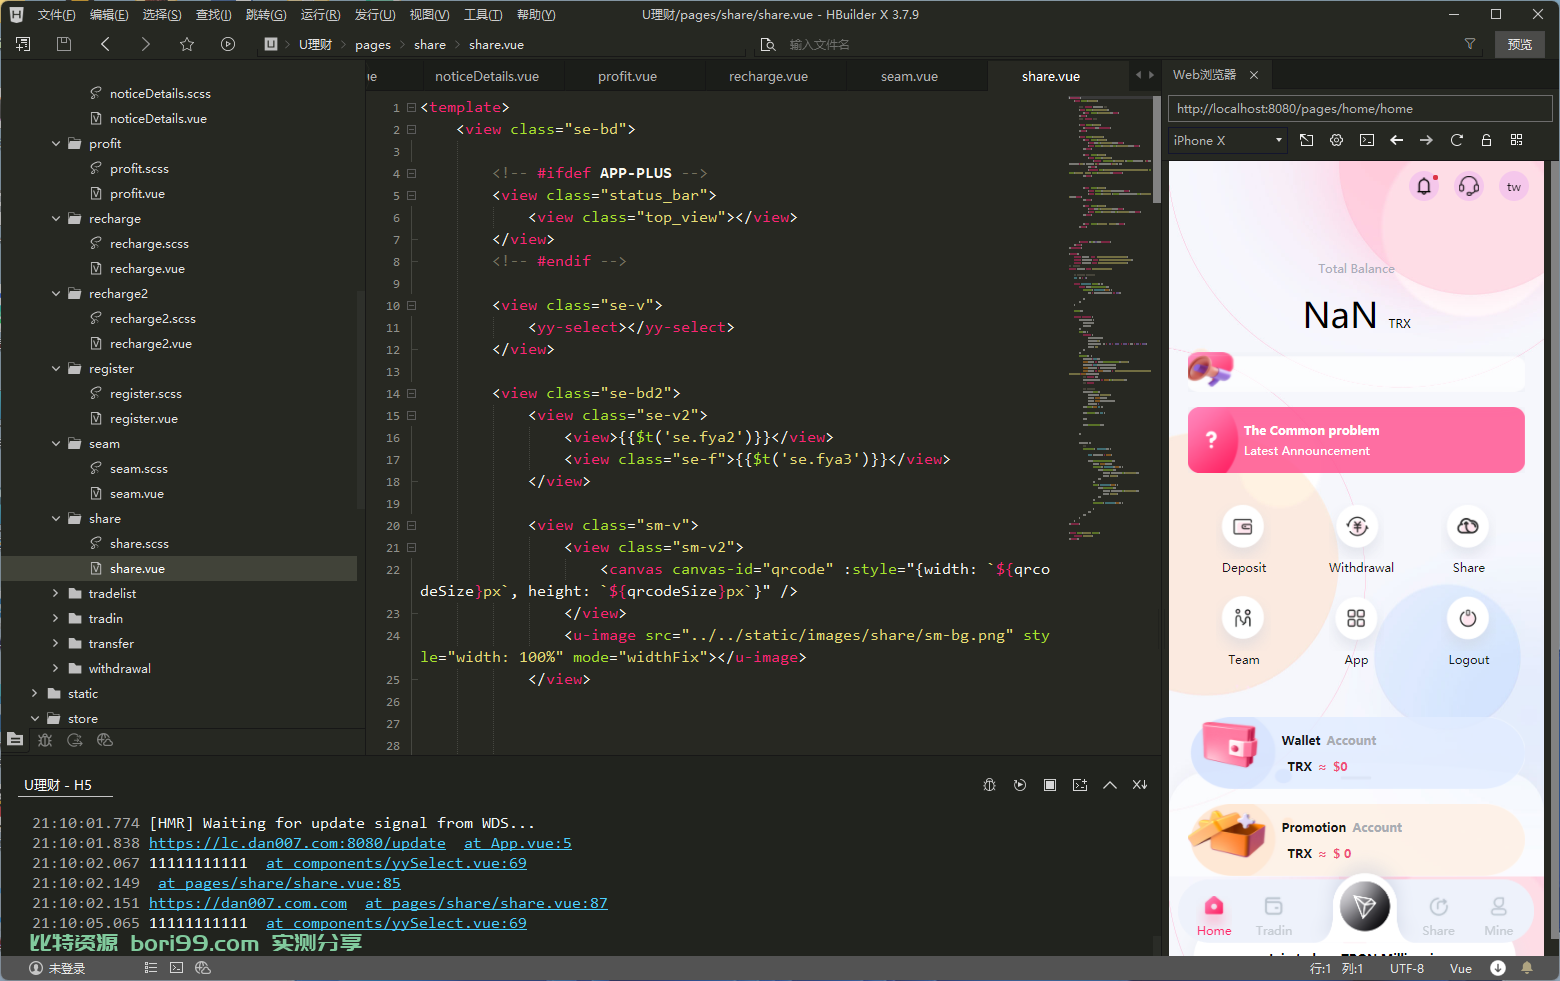Viewport: 1560px width, 981px height.
Task: Switch to the recharge.vue tab
Action: click(x=768, y=76)
